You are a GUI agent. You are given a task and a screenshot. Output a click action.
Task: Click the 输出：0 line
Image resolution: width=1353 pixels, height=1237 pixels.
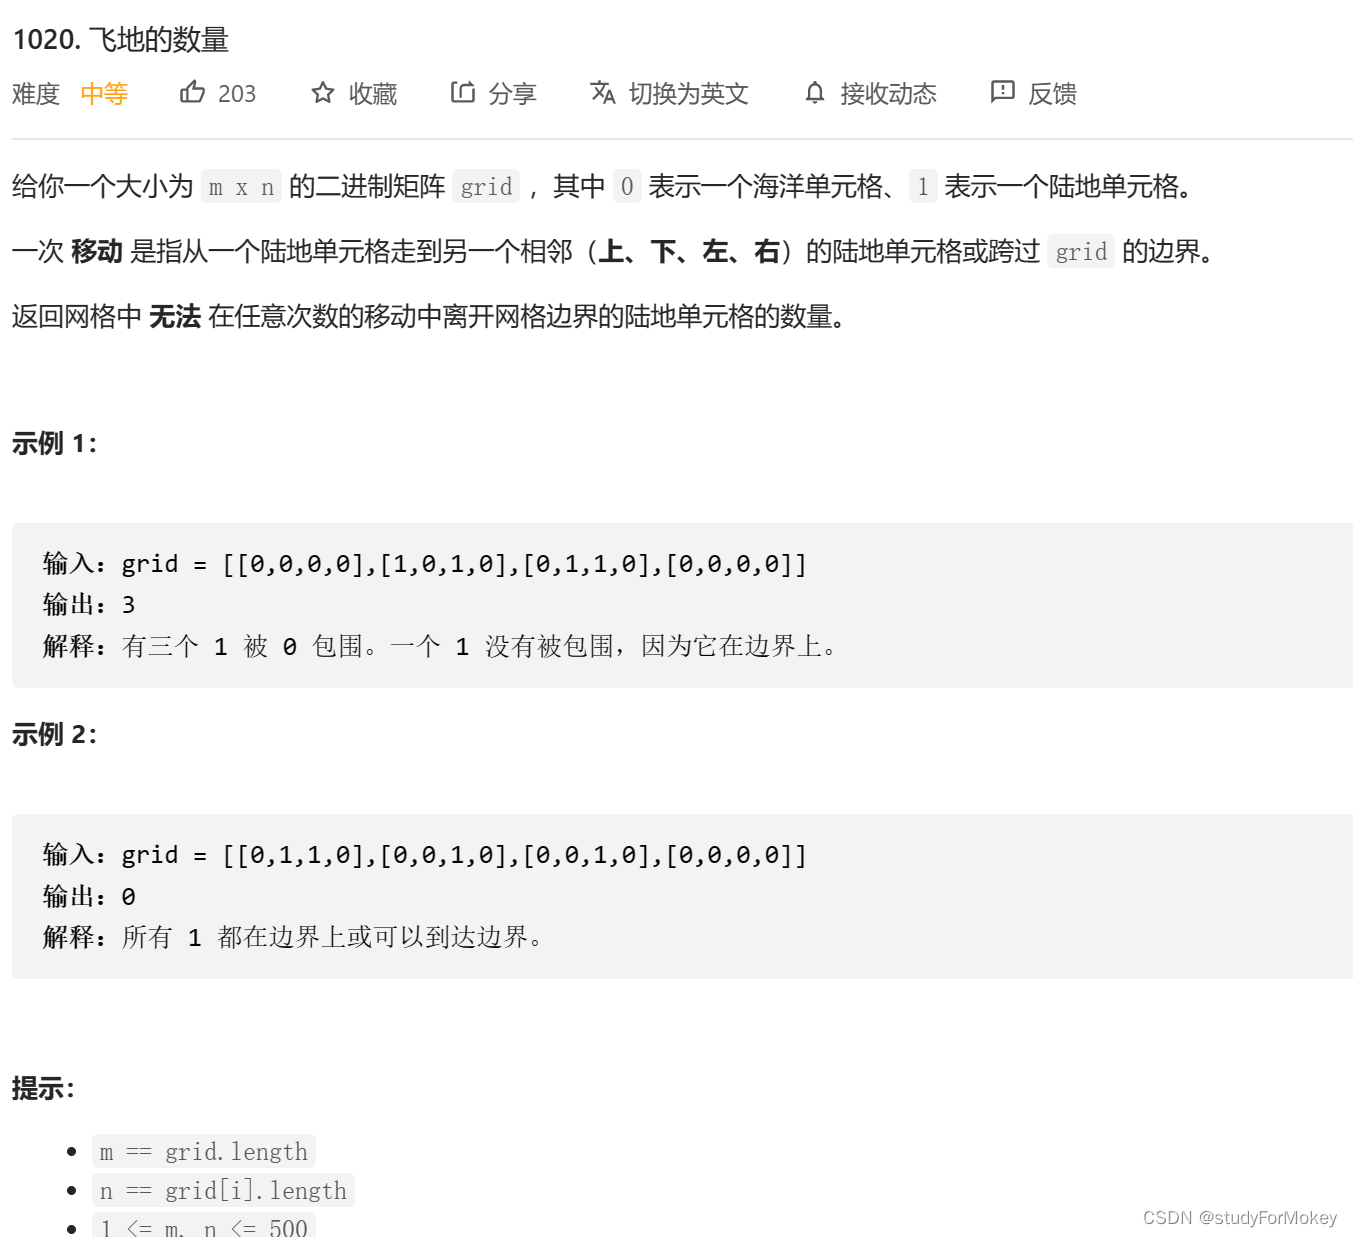(89, 896)
